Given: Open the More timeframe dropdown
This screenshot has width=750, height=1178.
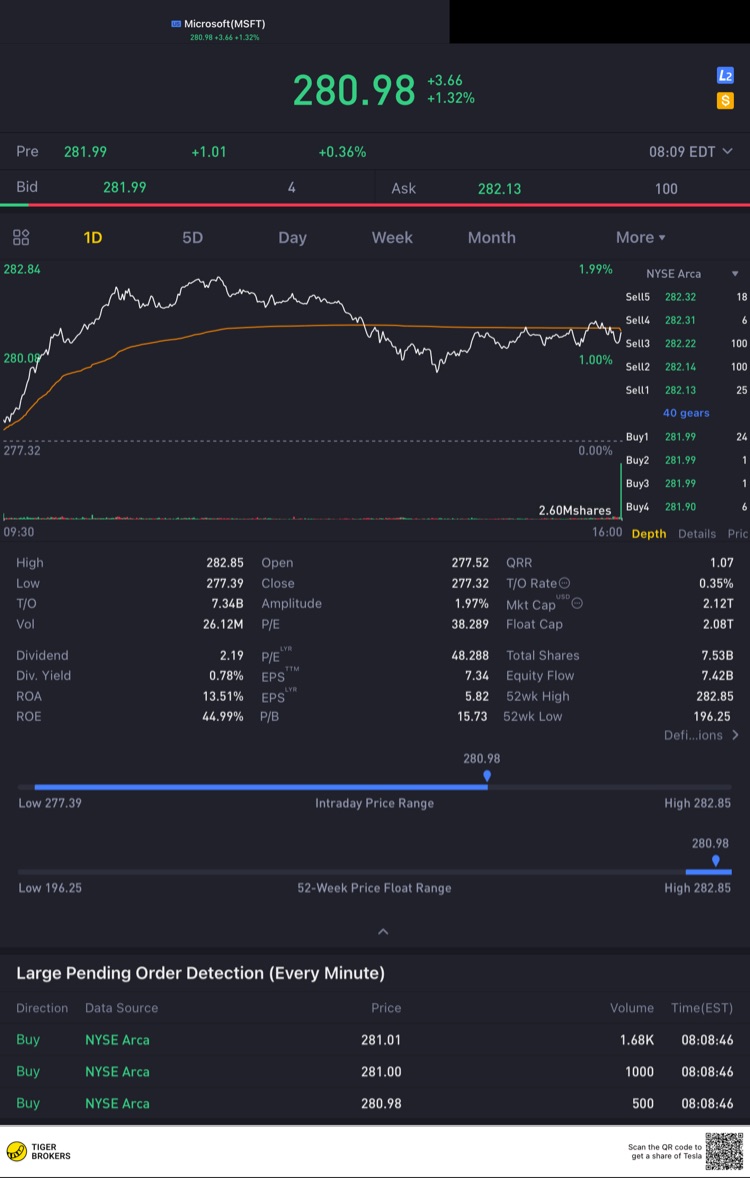Looking at the screenshot, I should [x=640, y=237].
